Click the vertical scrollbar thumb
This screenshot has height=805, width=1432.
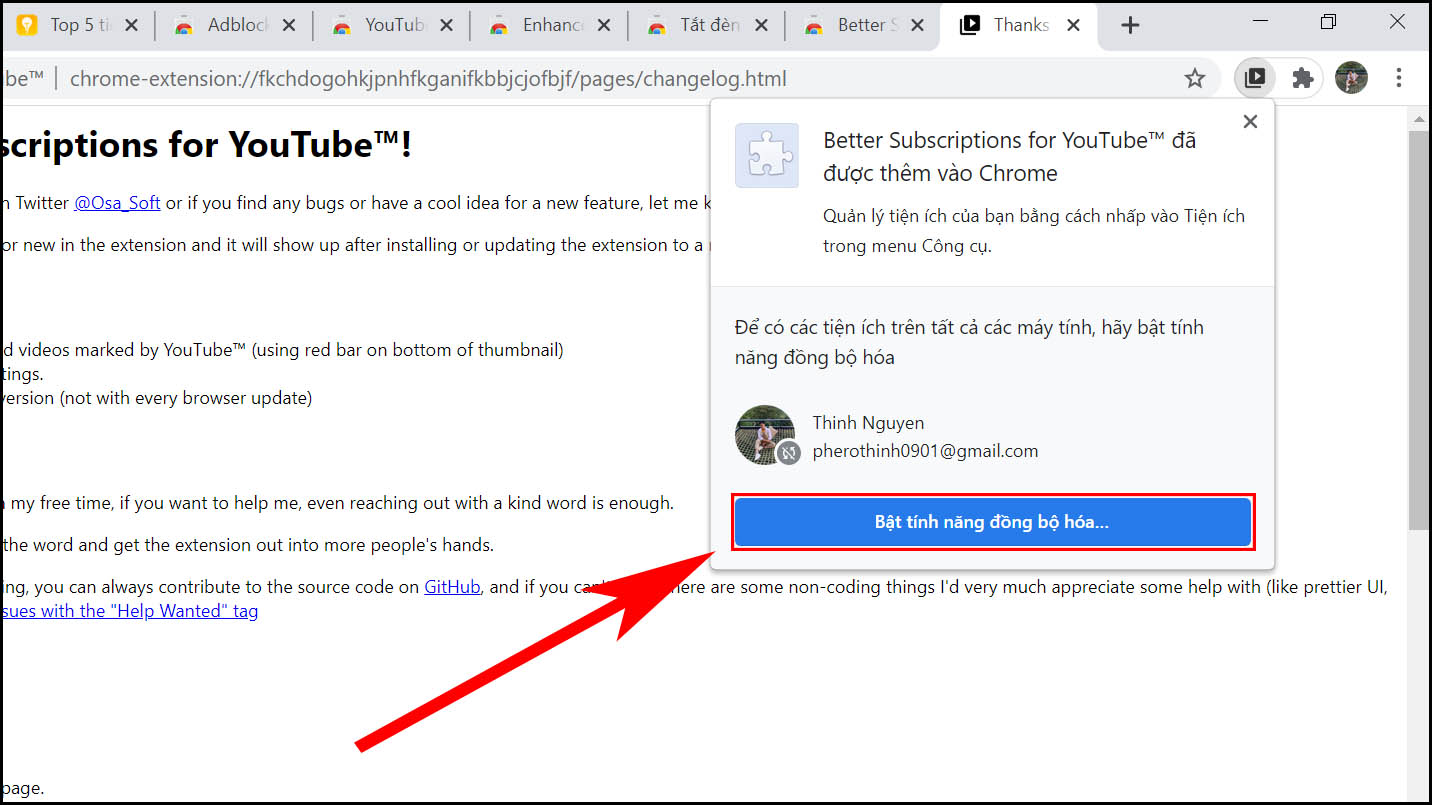(1419, 330)
